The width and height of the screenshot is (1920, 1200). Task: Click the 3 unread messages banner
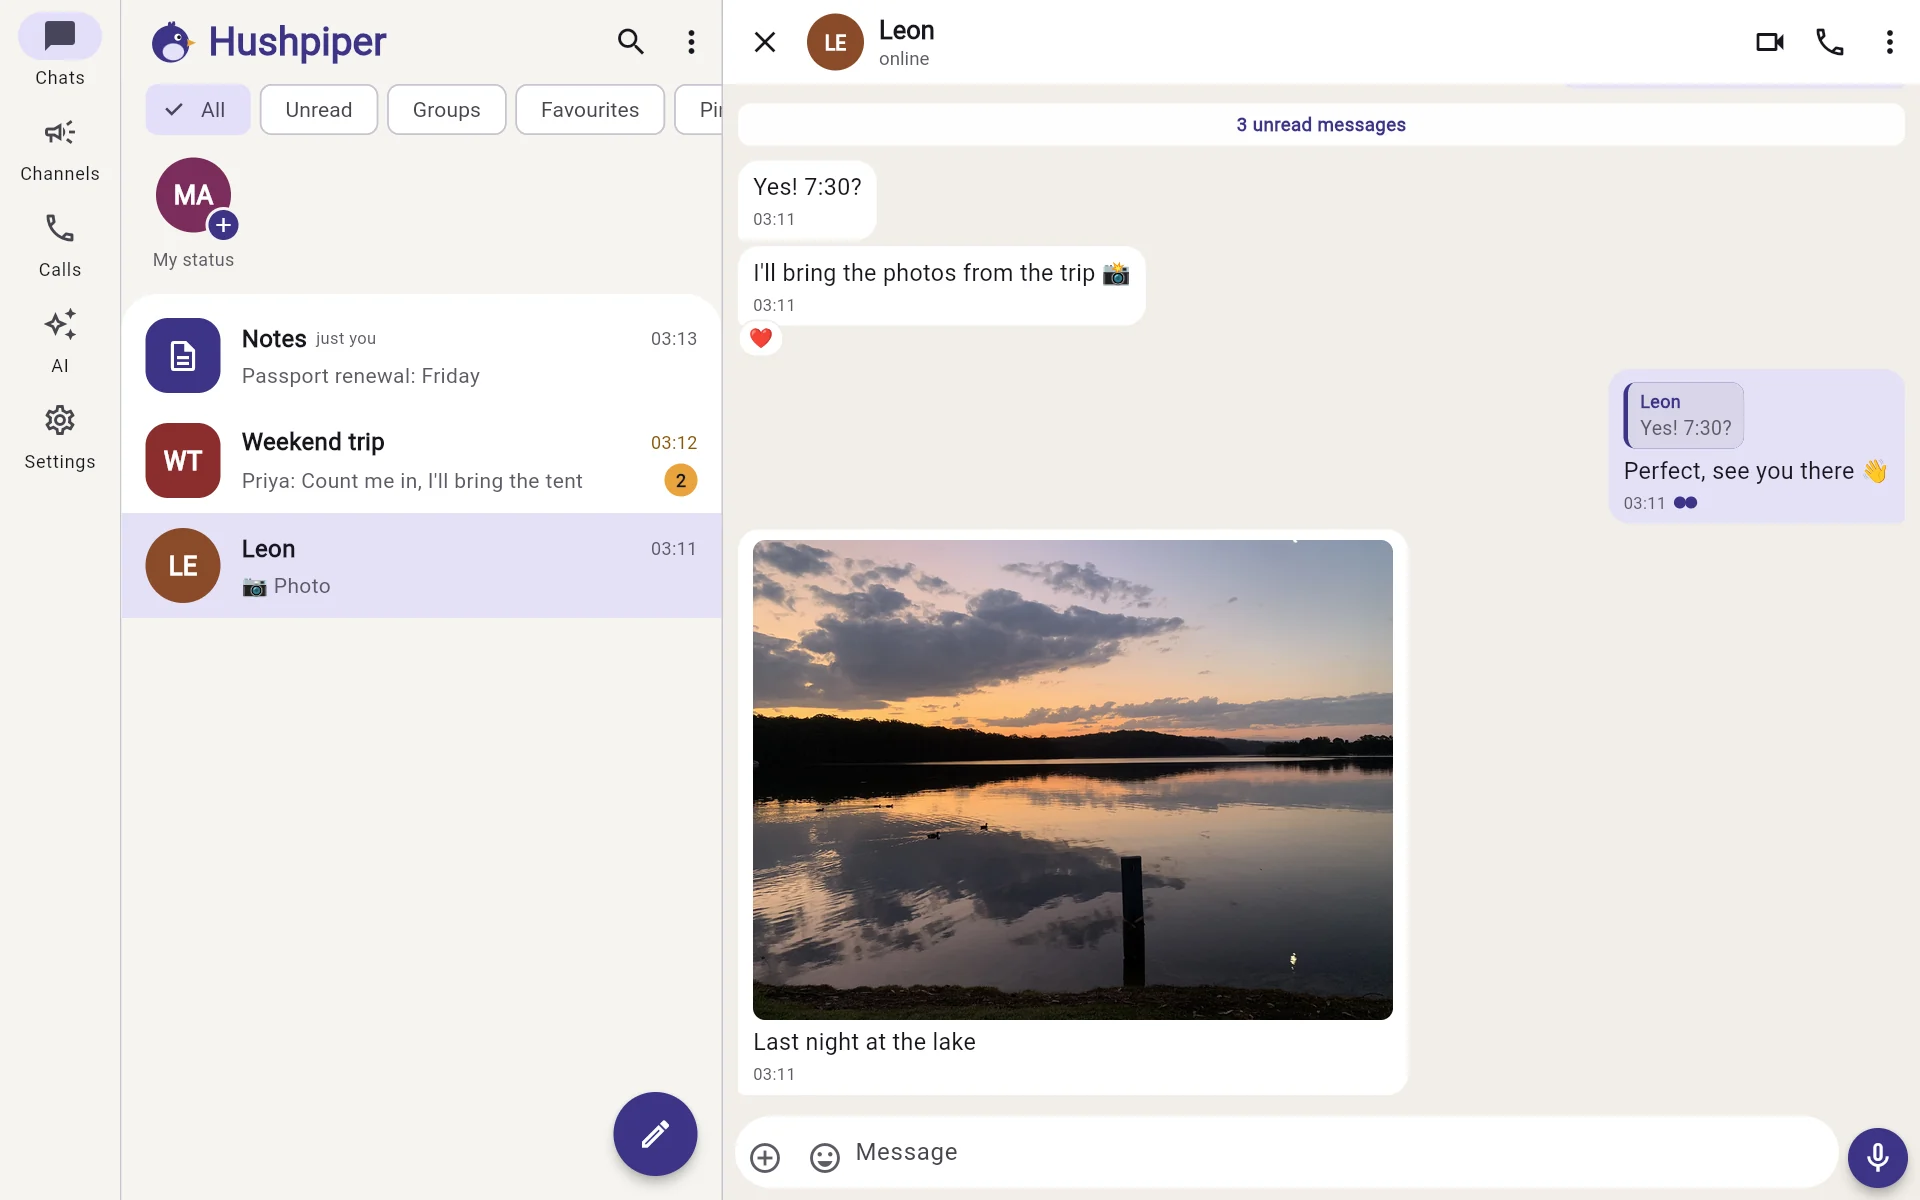point(1321,125)
